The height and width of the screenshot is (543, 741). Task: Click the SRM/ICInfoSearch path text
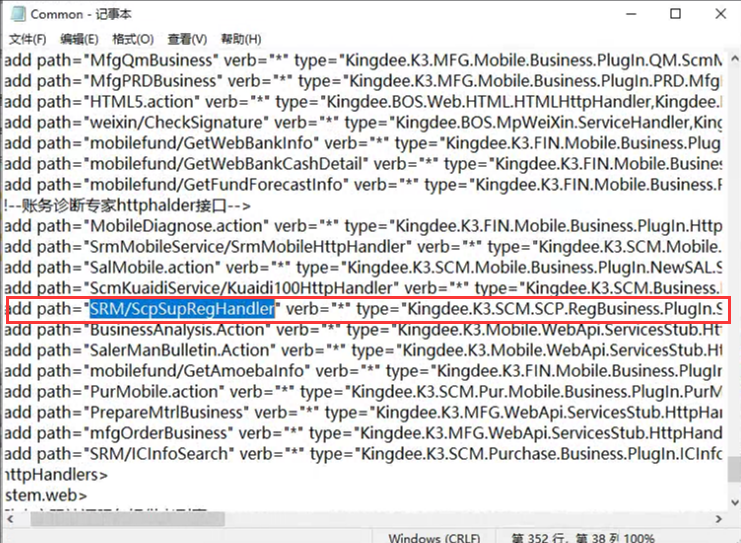coord(159,454)
